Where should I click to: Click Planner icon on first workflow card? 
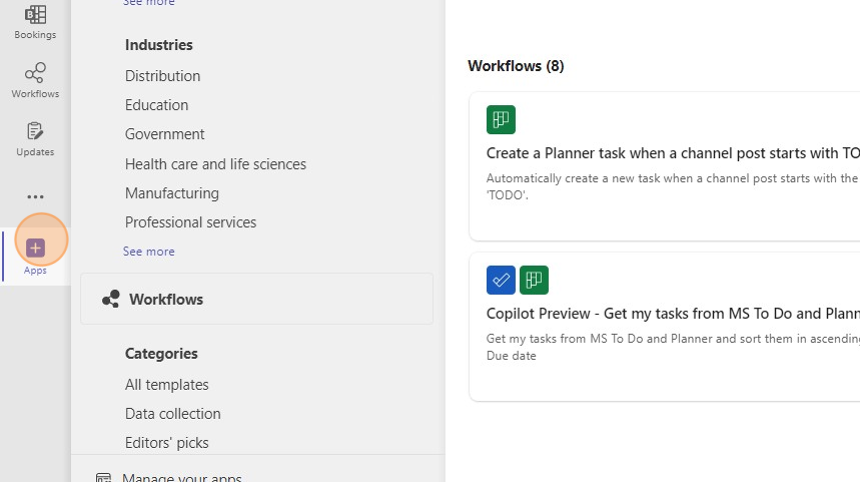point(501,120)
